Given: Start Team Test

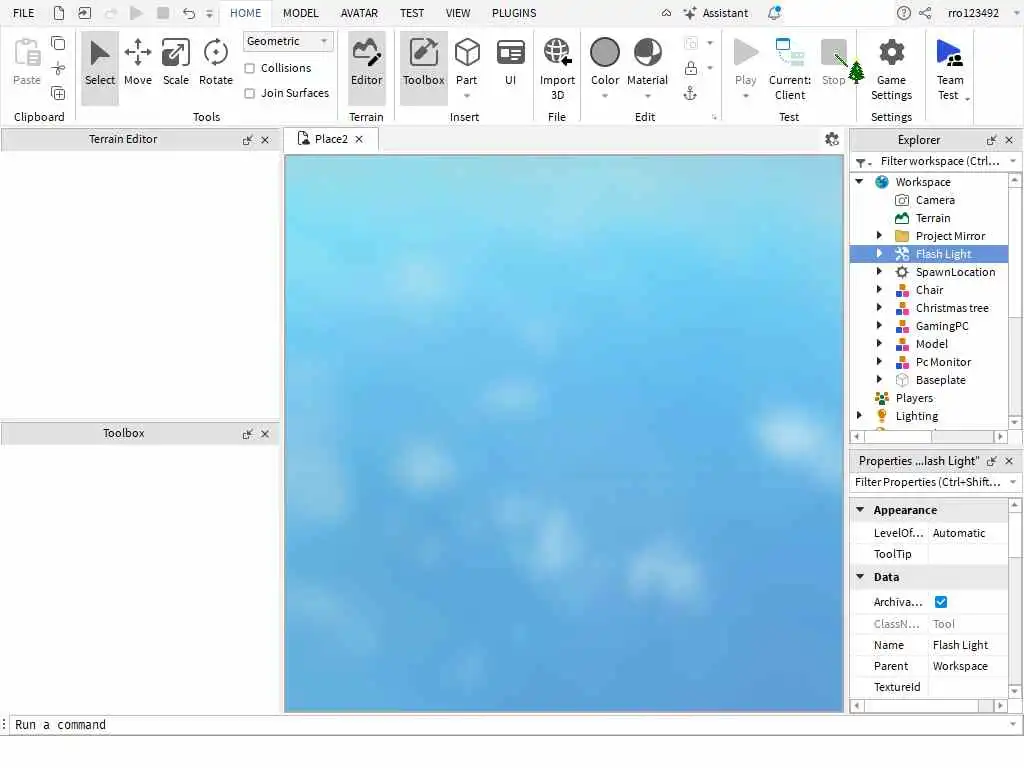Looking at the screenshot, I should pos(950,68).
